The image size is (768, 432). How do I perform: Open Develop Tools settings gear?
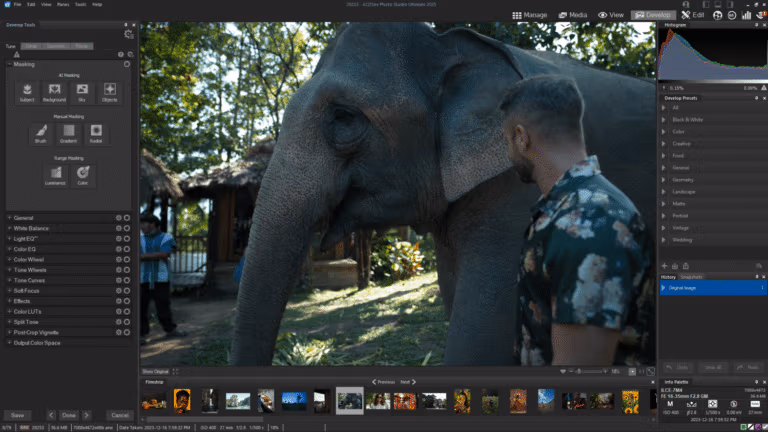128,34
